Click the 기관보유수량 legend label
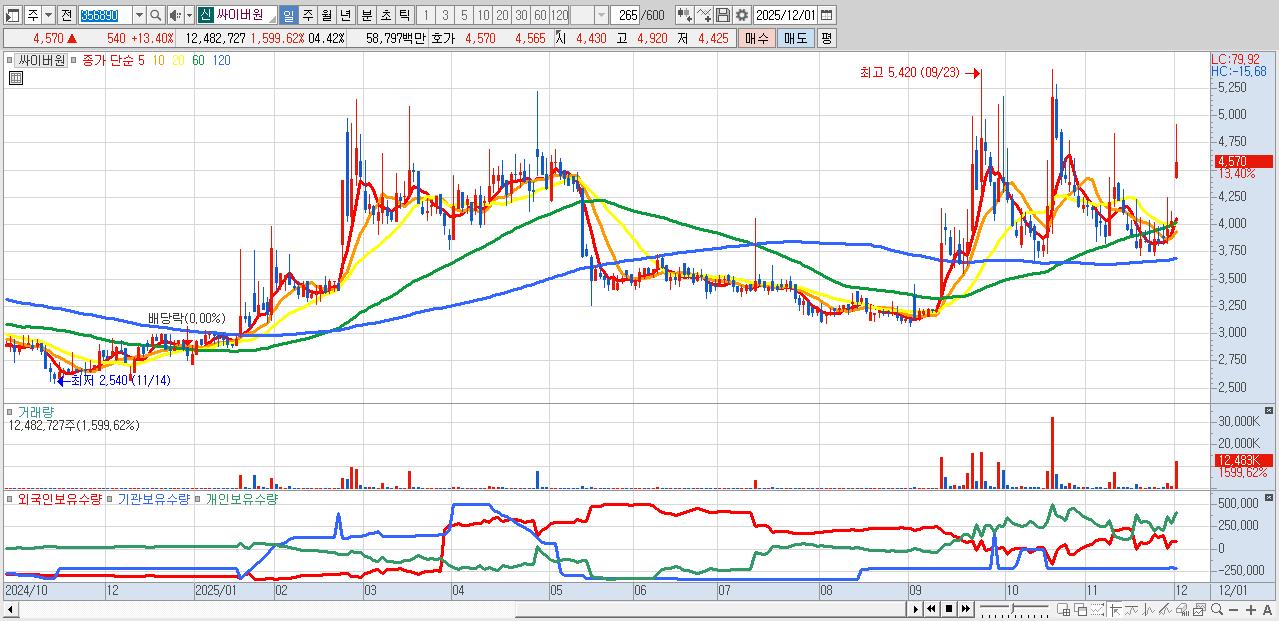Image resolution: width=1279 pixels, height=621 pixels. click(x=153, y=497)
